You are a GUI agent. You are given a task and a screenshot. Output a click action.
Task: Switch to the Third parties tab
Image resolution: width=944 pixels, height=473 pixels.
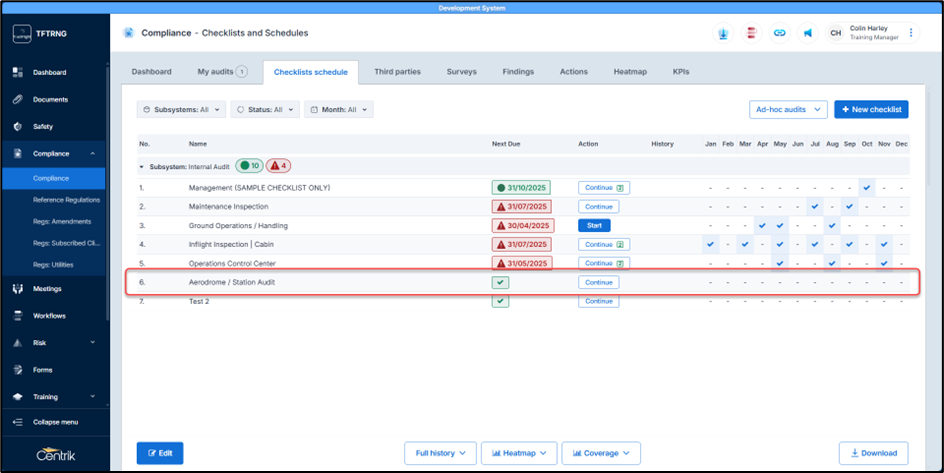pos(397,72)
